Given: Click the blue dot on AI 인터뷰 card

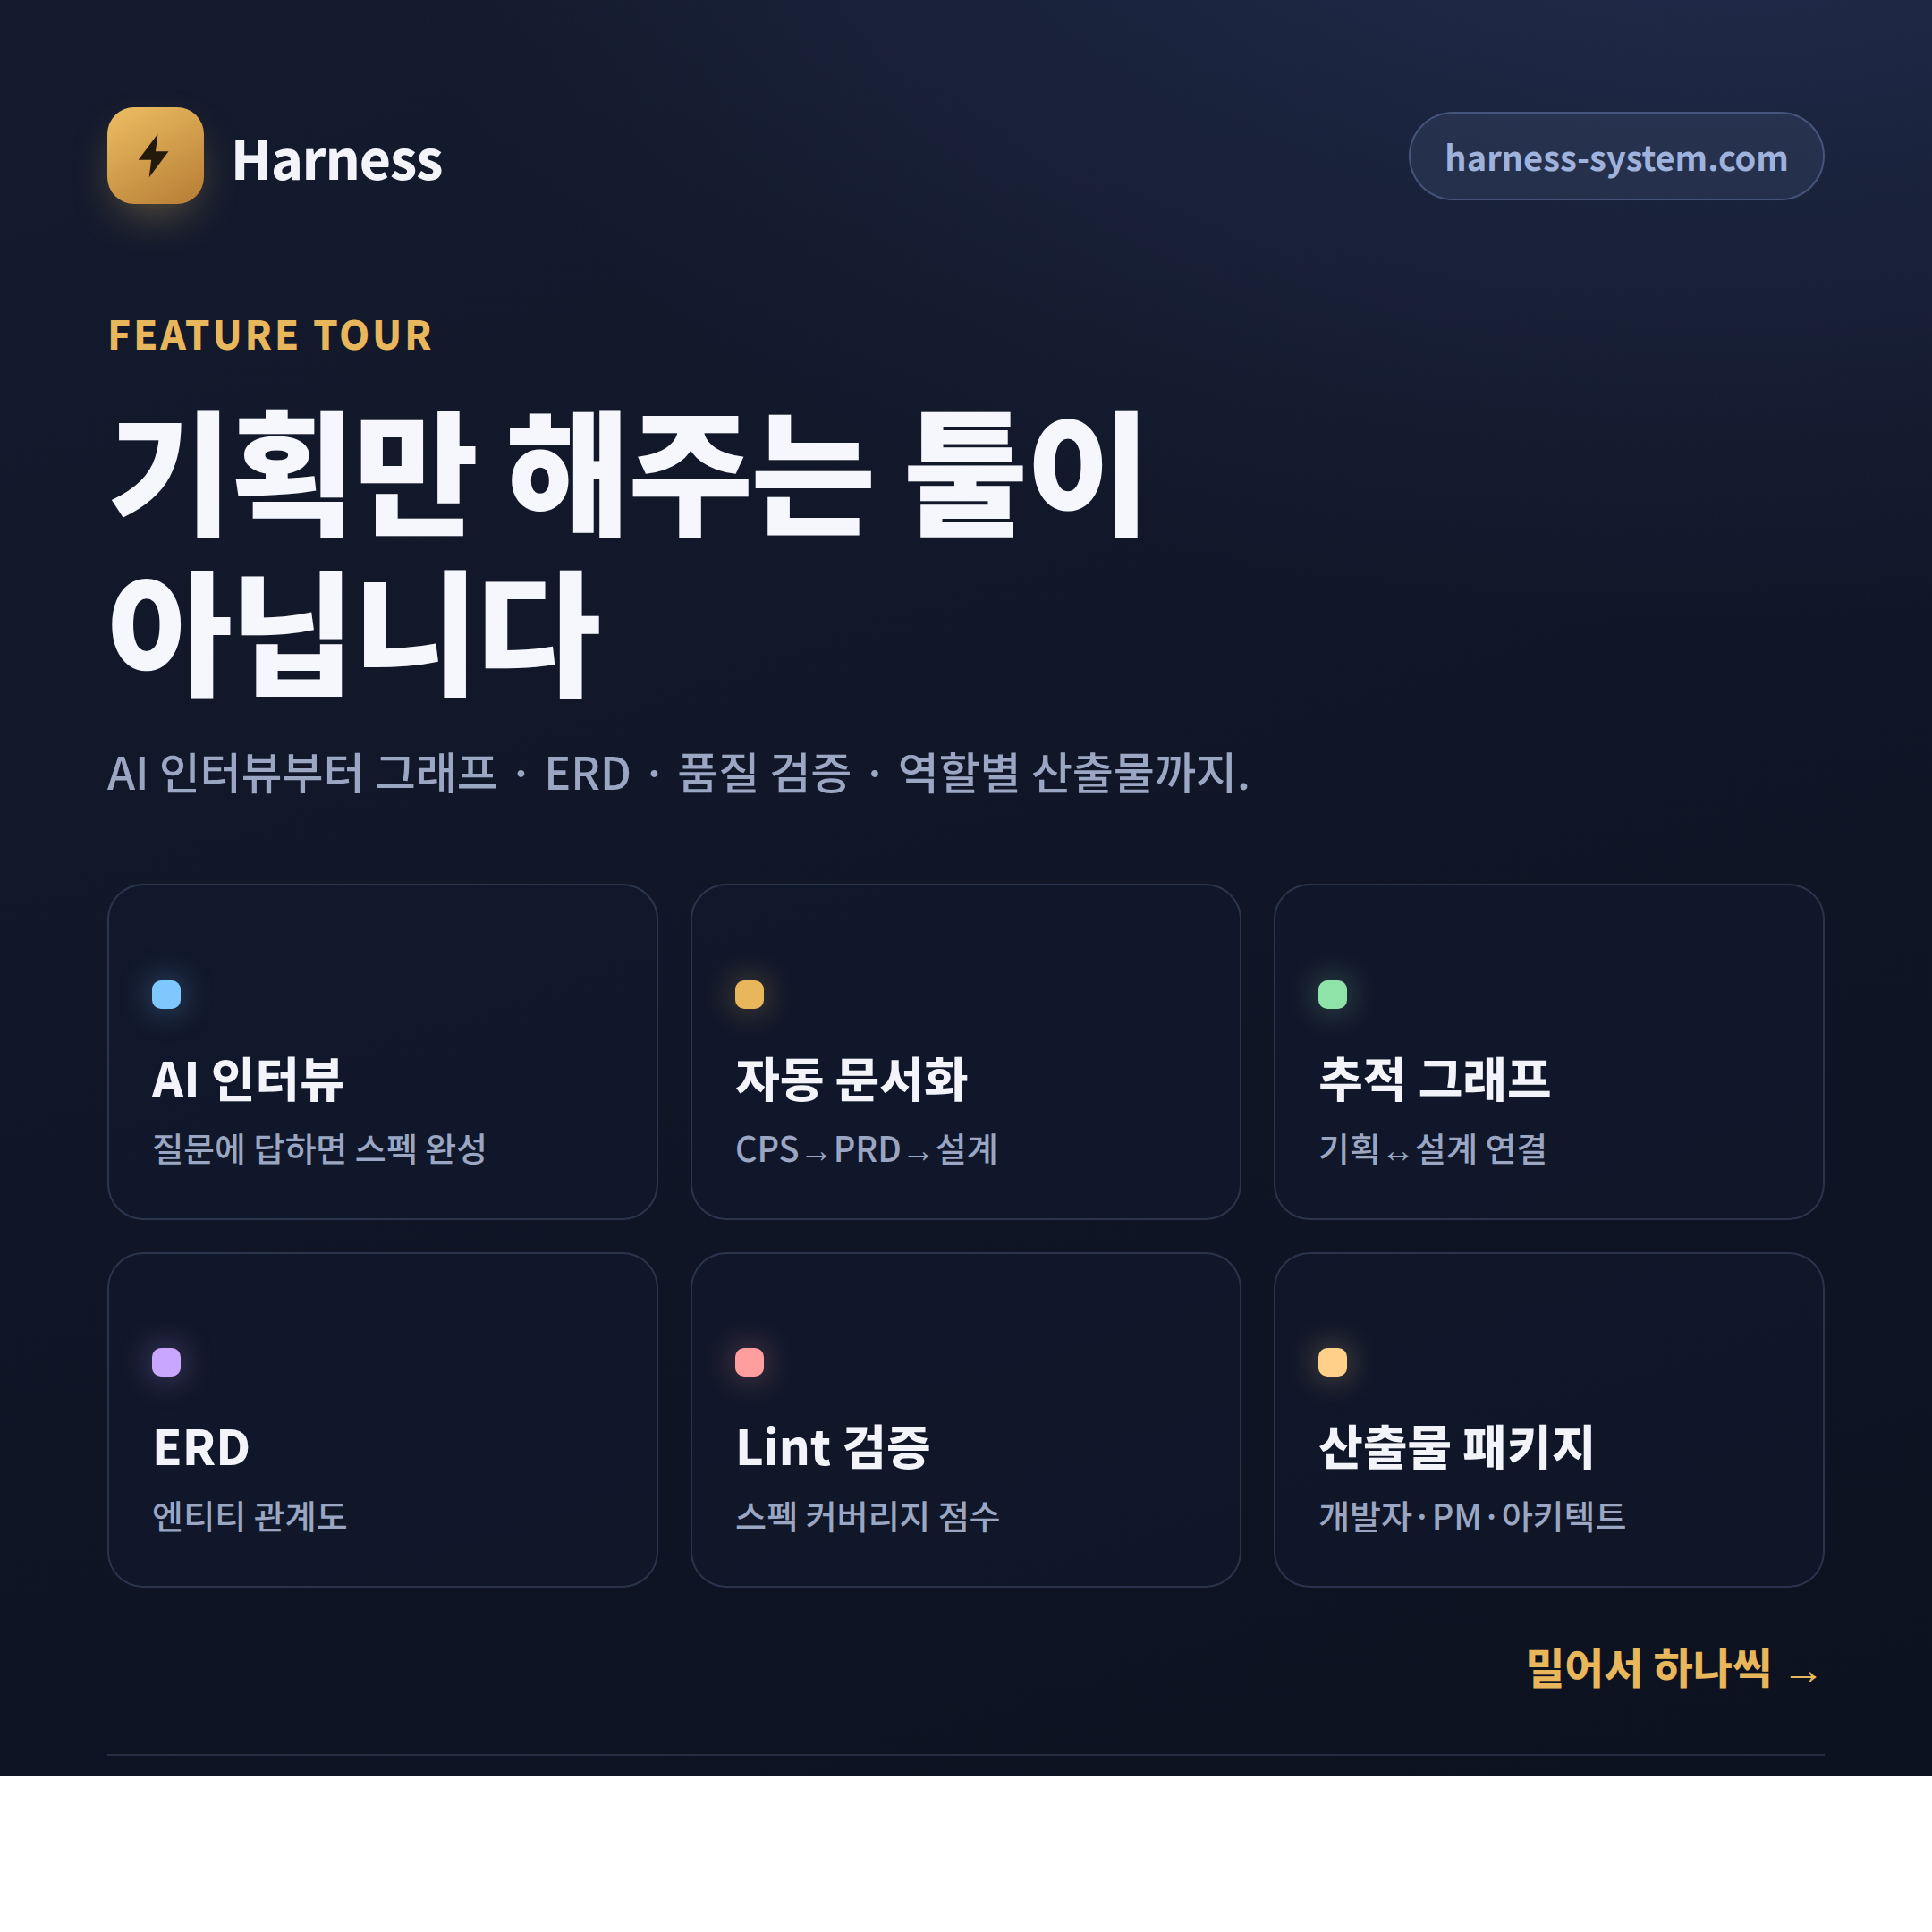Looking at the screenshot, I should click(x=166, y=994).
